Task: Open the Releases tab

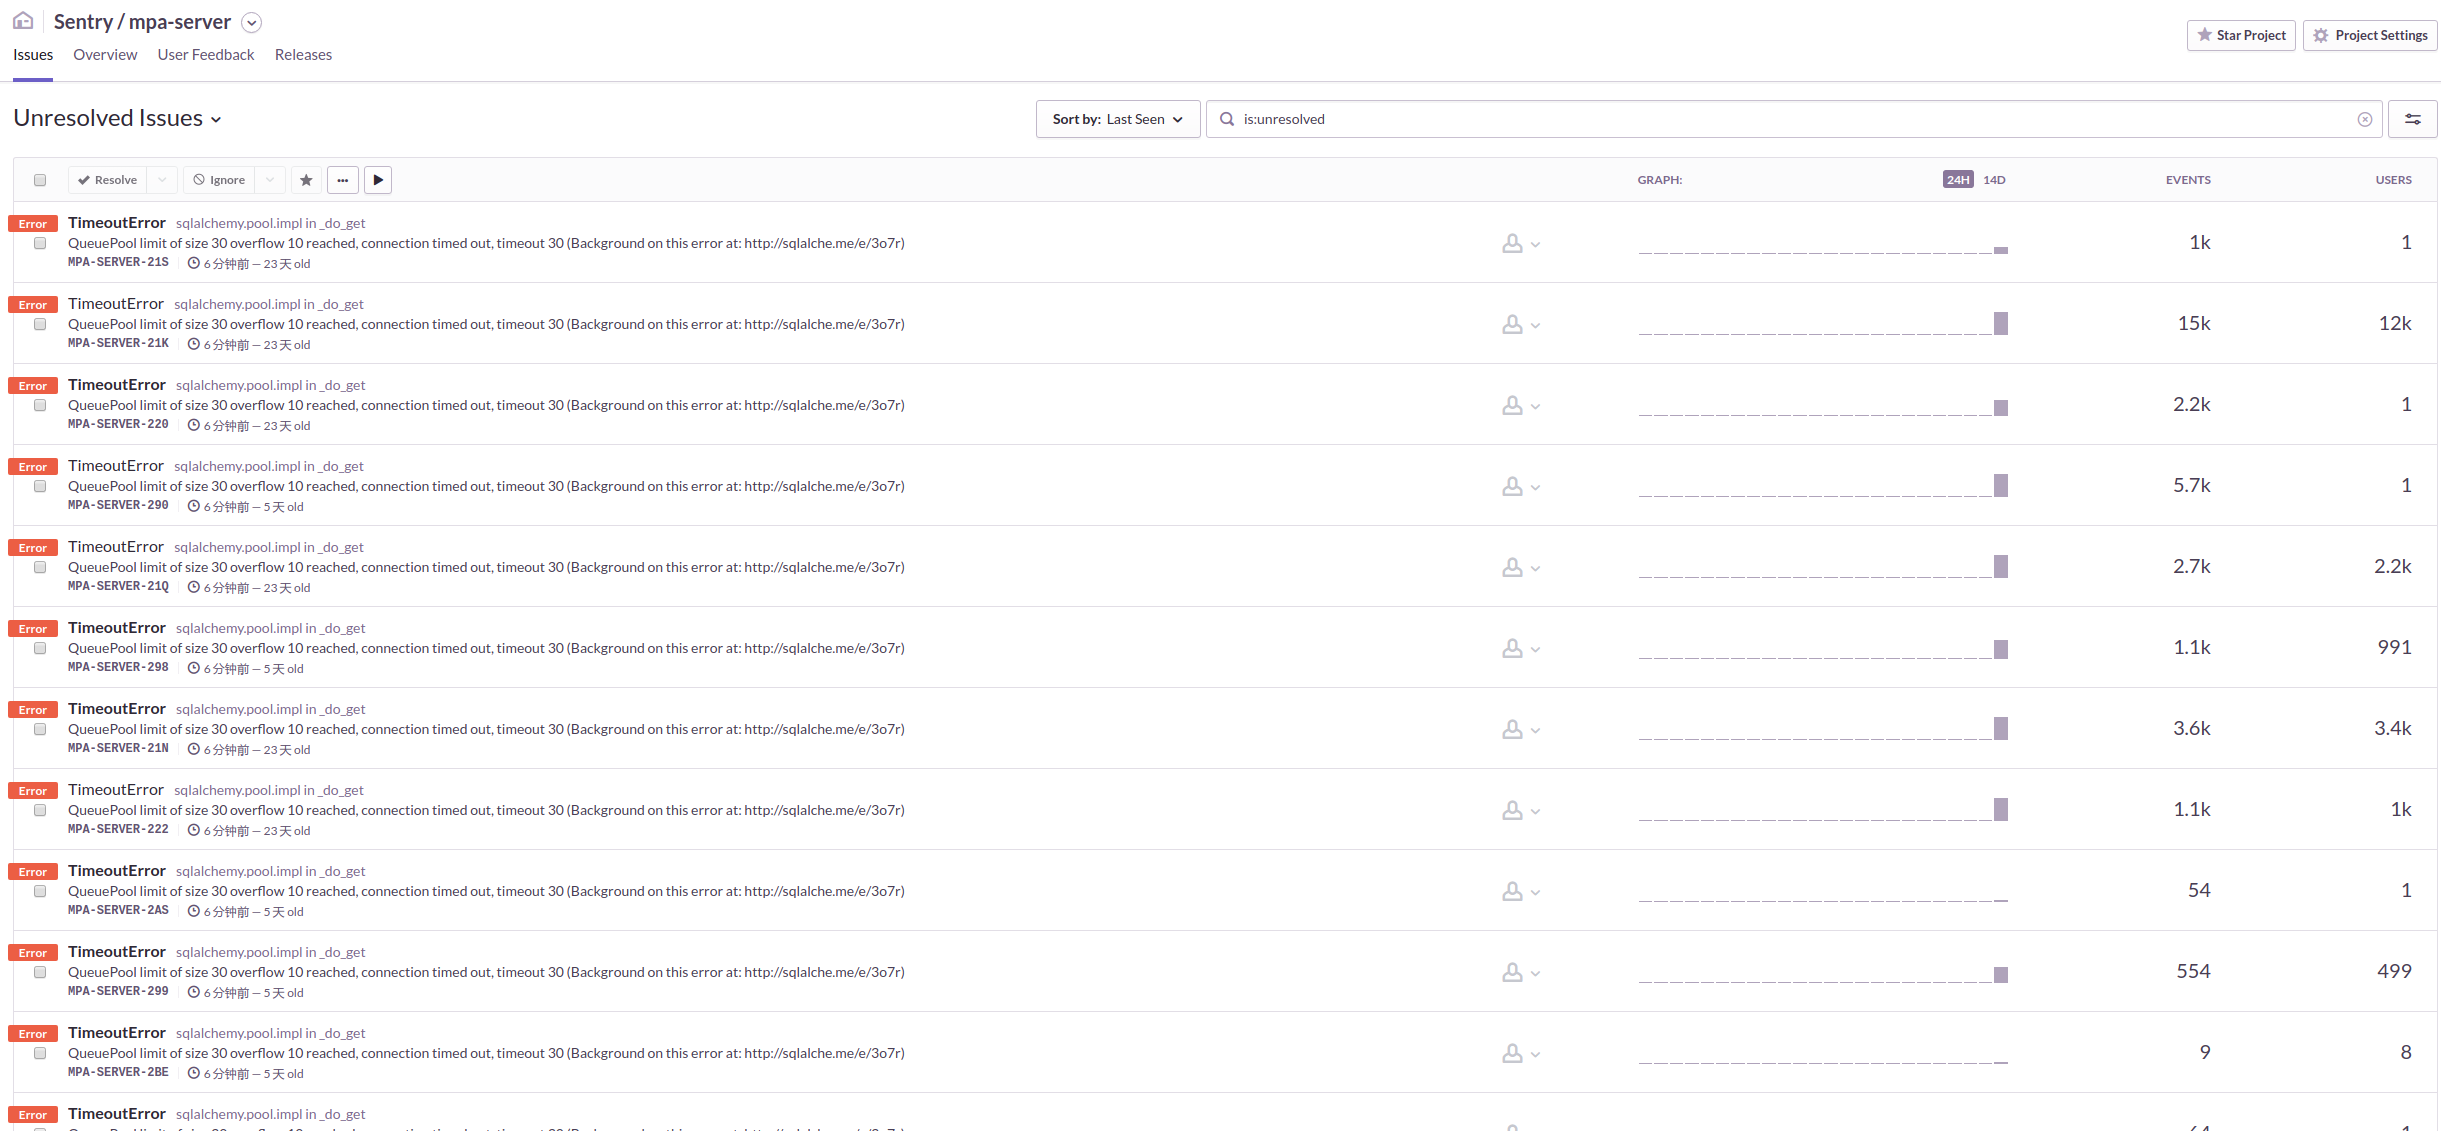Action: [303, 55]
